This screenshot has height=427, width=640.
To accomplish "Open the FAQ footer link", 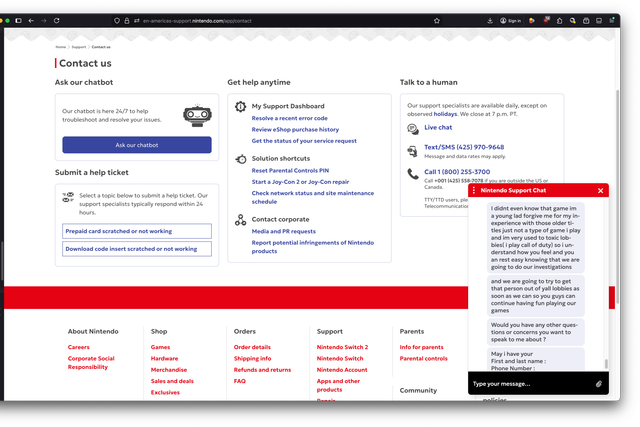I will point(240,381).
